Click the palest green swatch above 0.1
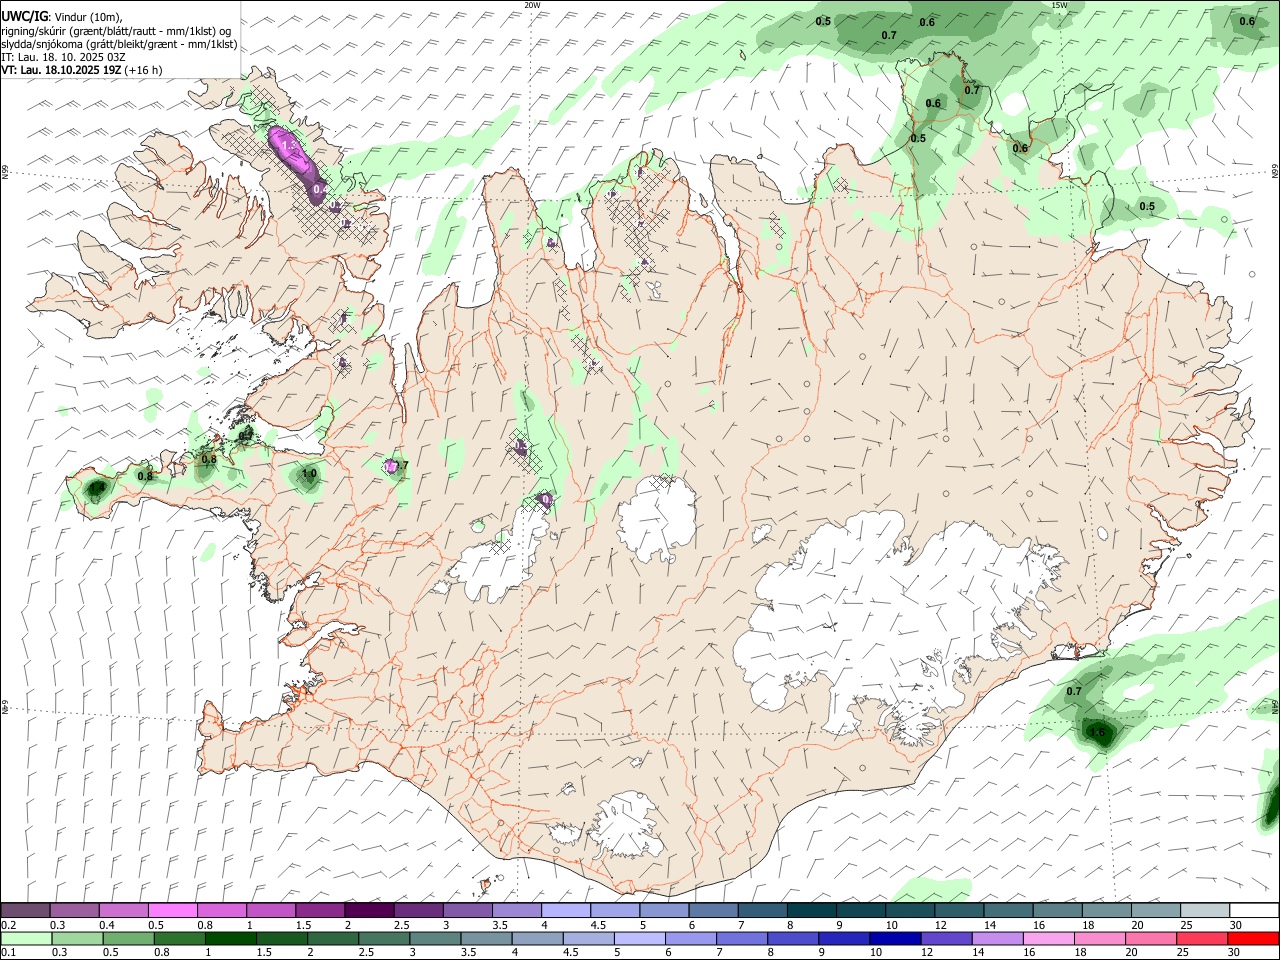The height and width of the screenshot is (960, 1280). pyautogui.click(x=26, y=938)
